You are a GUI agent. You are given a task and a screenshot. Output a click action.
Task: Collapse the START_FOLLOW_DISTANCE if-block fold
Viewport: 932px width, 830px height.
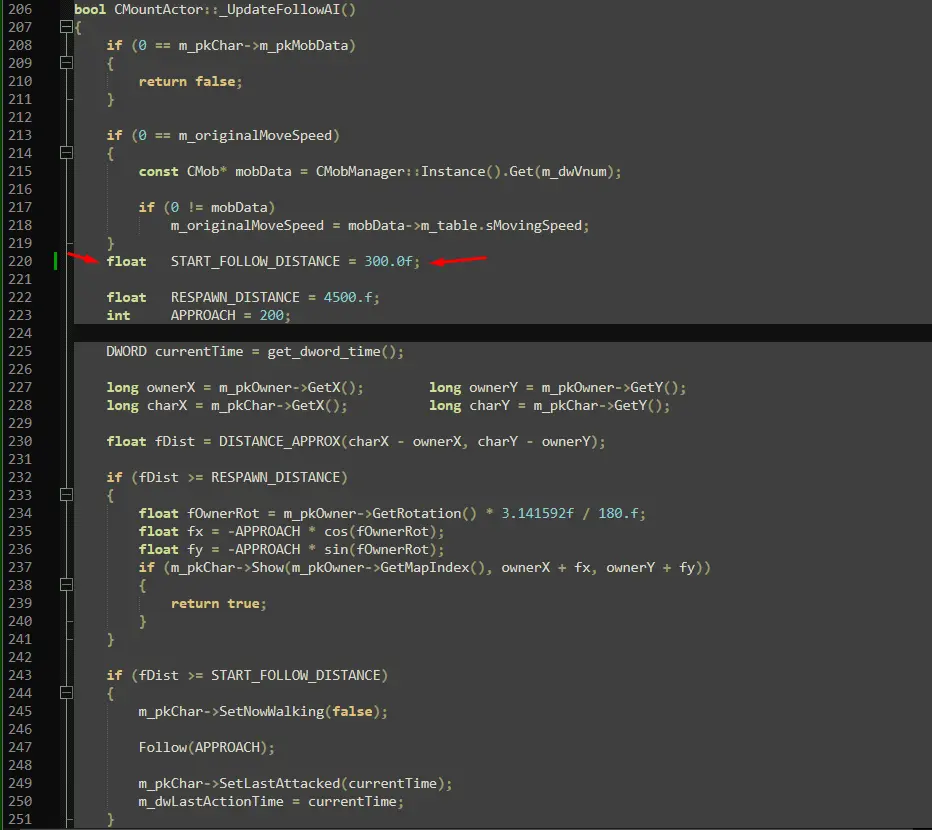click(x=65, y=693)
